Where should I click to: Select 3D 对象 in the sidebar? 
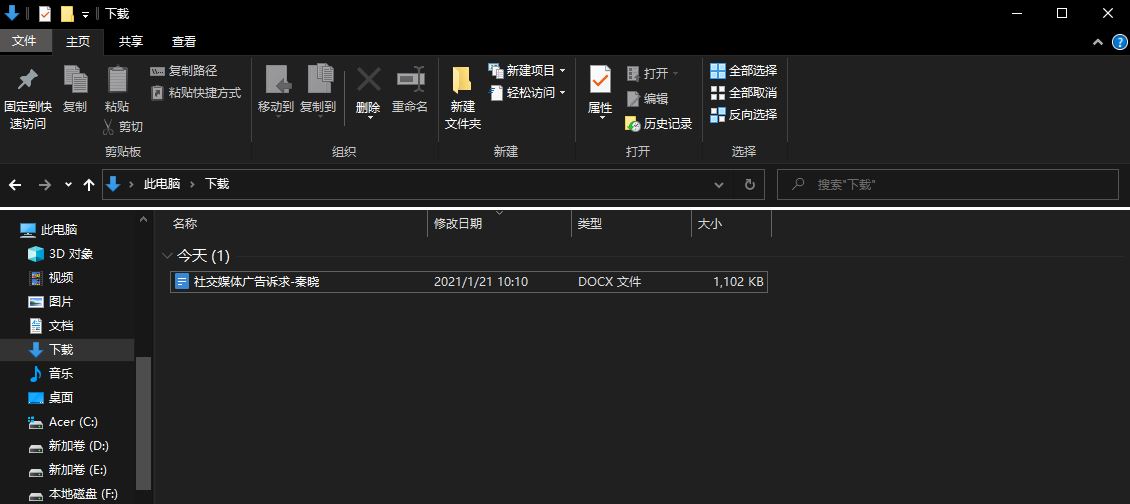pos(61,254)
